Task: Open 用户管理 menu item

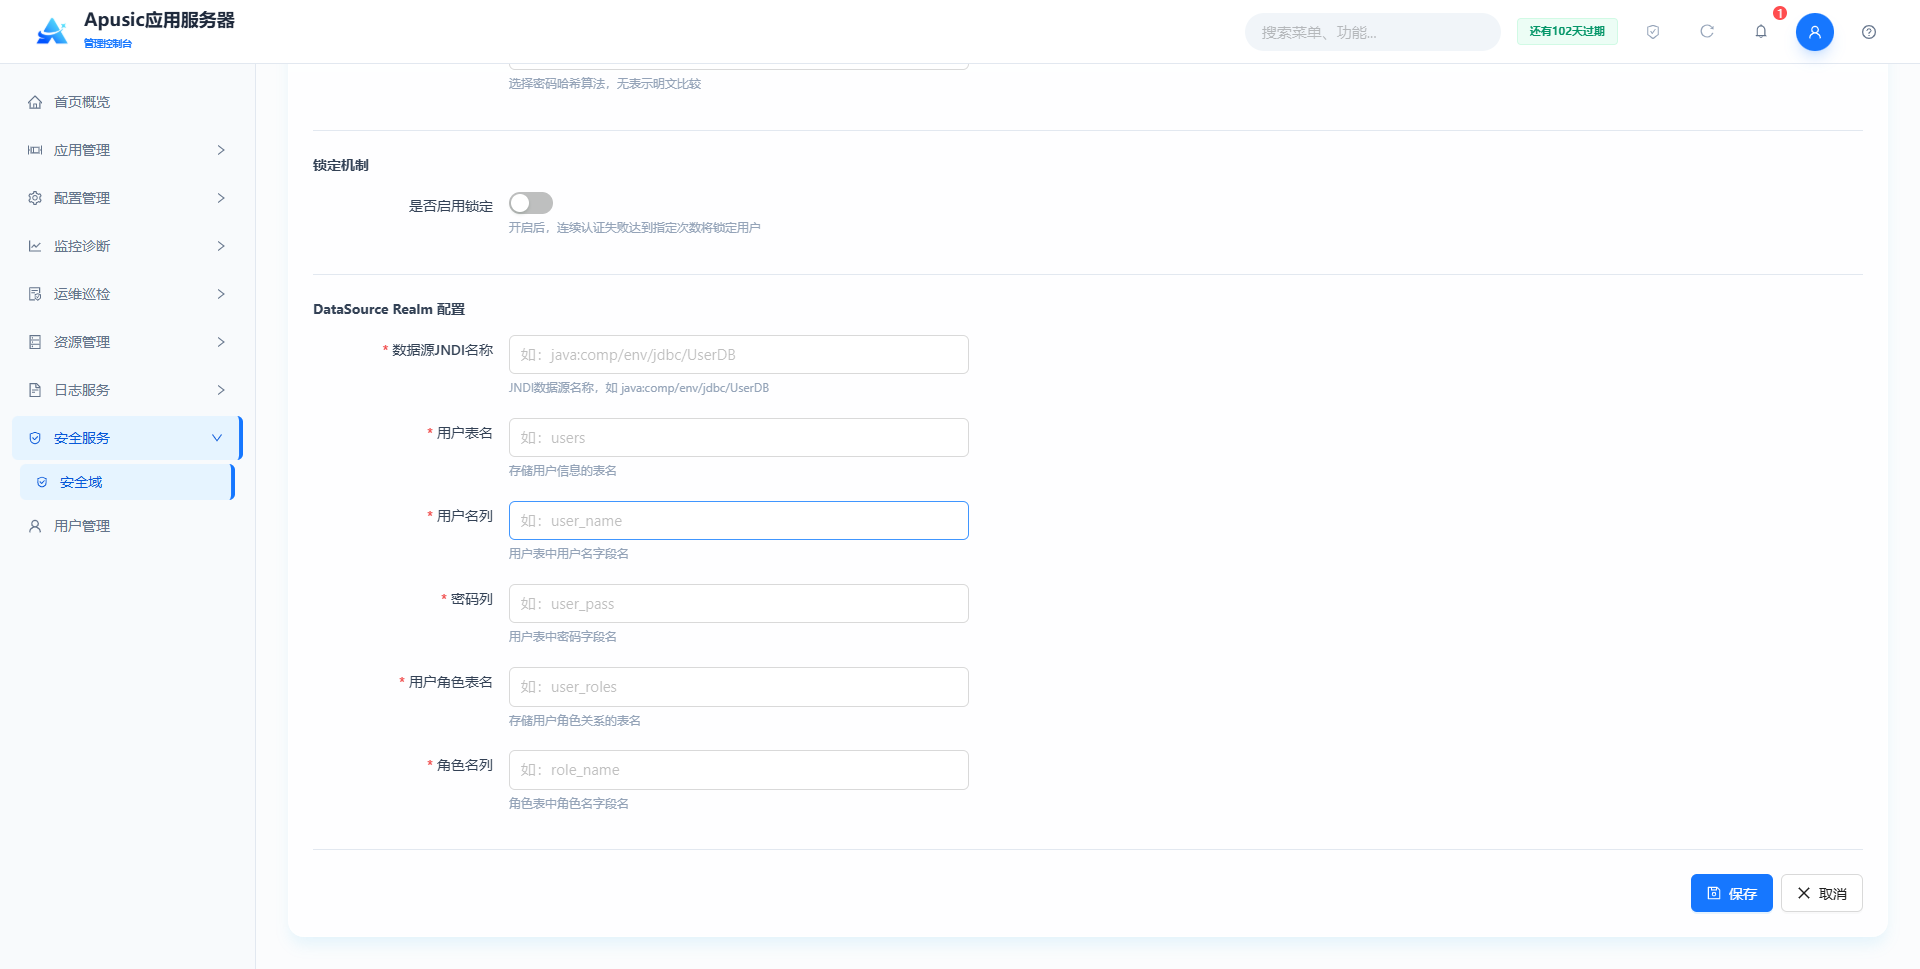Action: [127, 526]
